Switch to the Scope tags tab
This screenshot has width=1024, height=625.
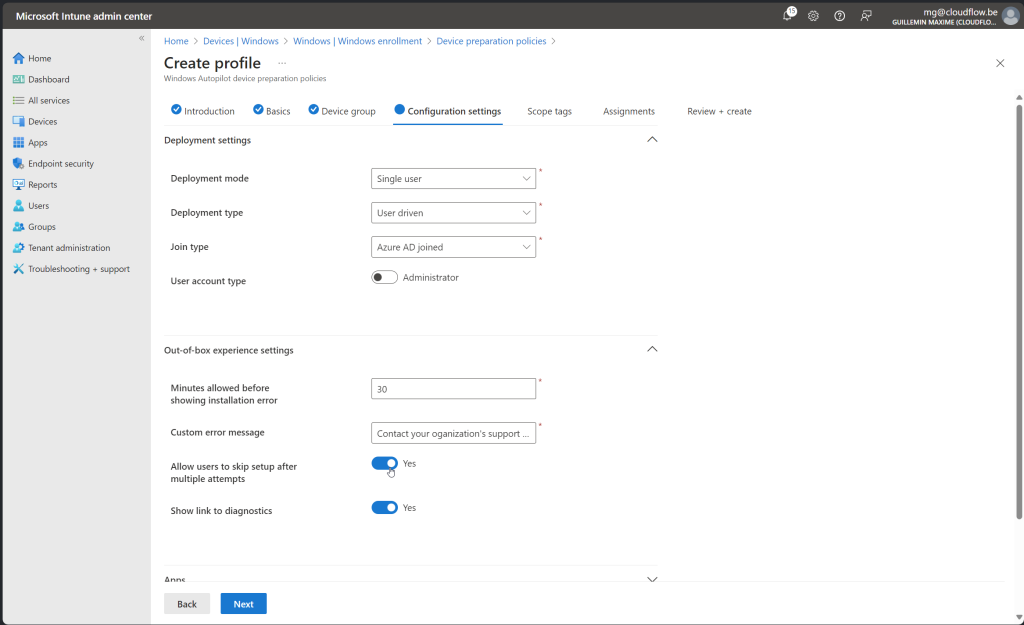[x=549, y=111]
